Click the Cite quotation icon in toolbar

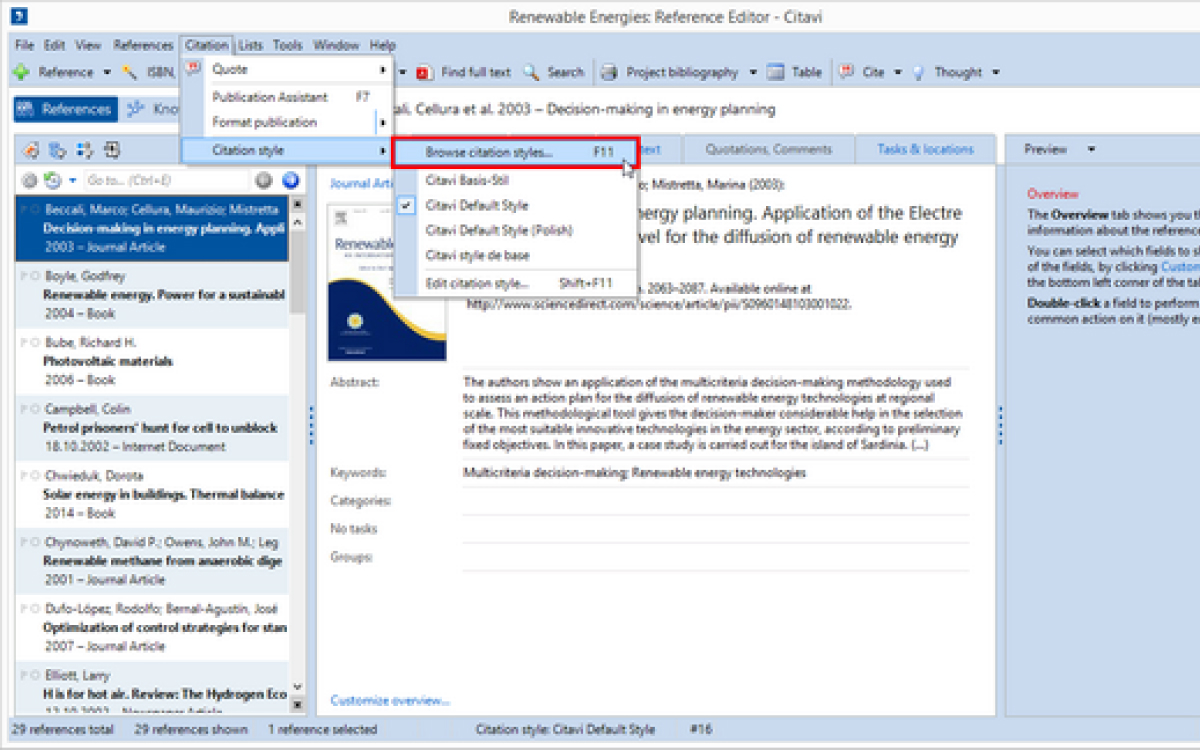click(846, 72)
